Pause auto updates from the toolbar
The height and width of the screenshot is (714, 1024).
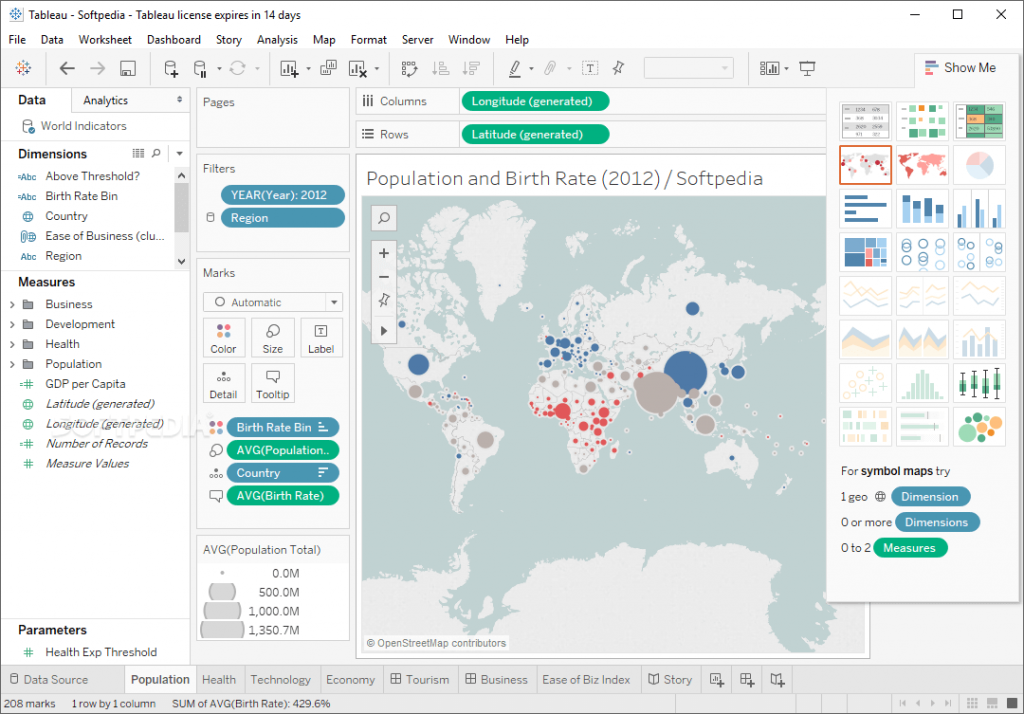point(200,68)
